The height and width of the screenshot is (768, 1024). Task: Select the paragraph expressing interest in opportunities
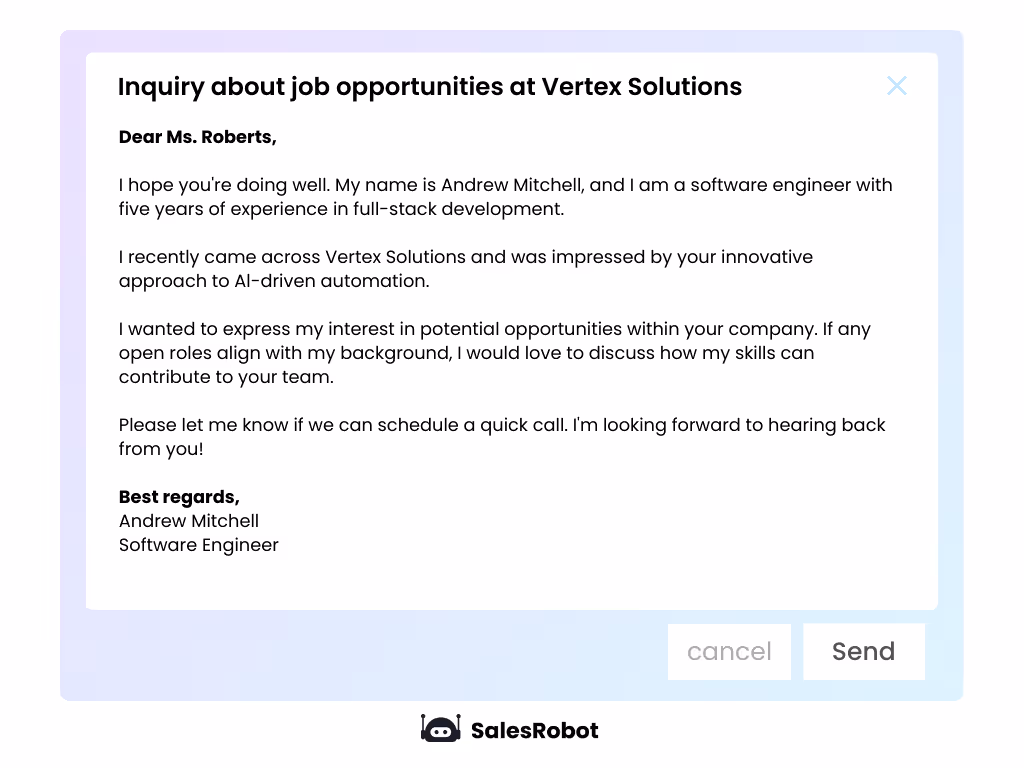[494, 352]
